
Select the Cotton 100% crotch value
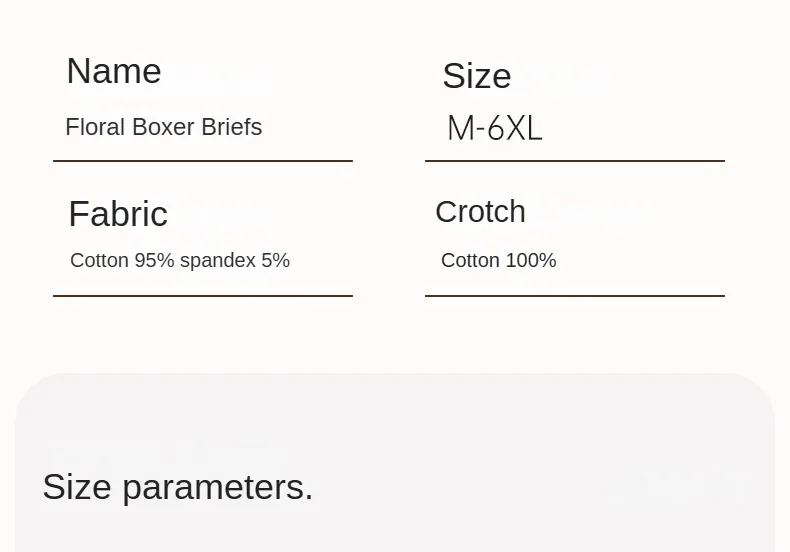[498, 260]
